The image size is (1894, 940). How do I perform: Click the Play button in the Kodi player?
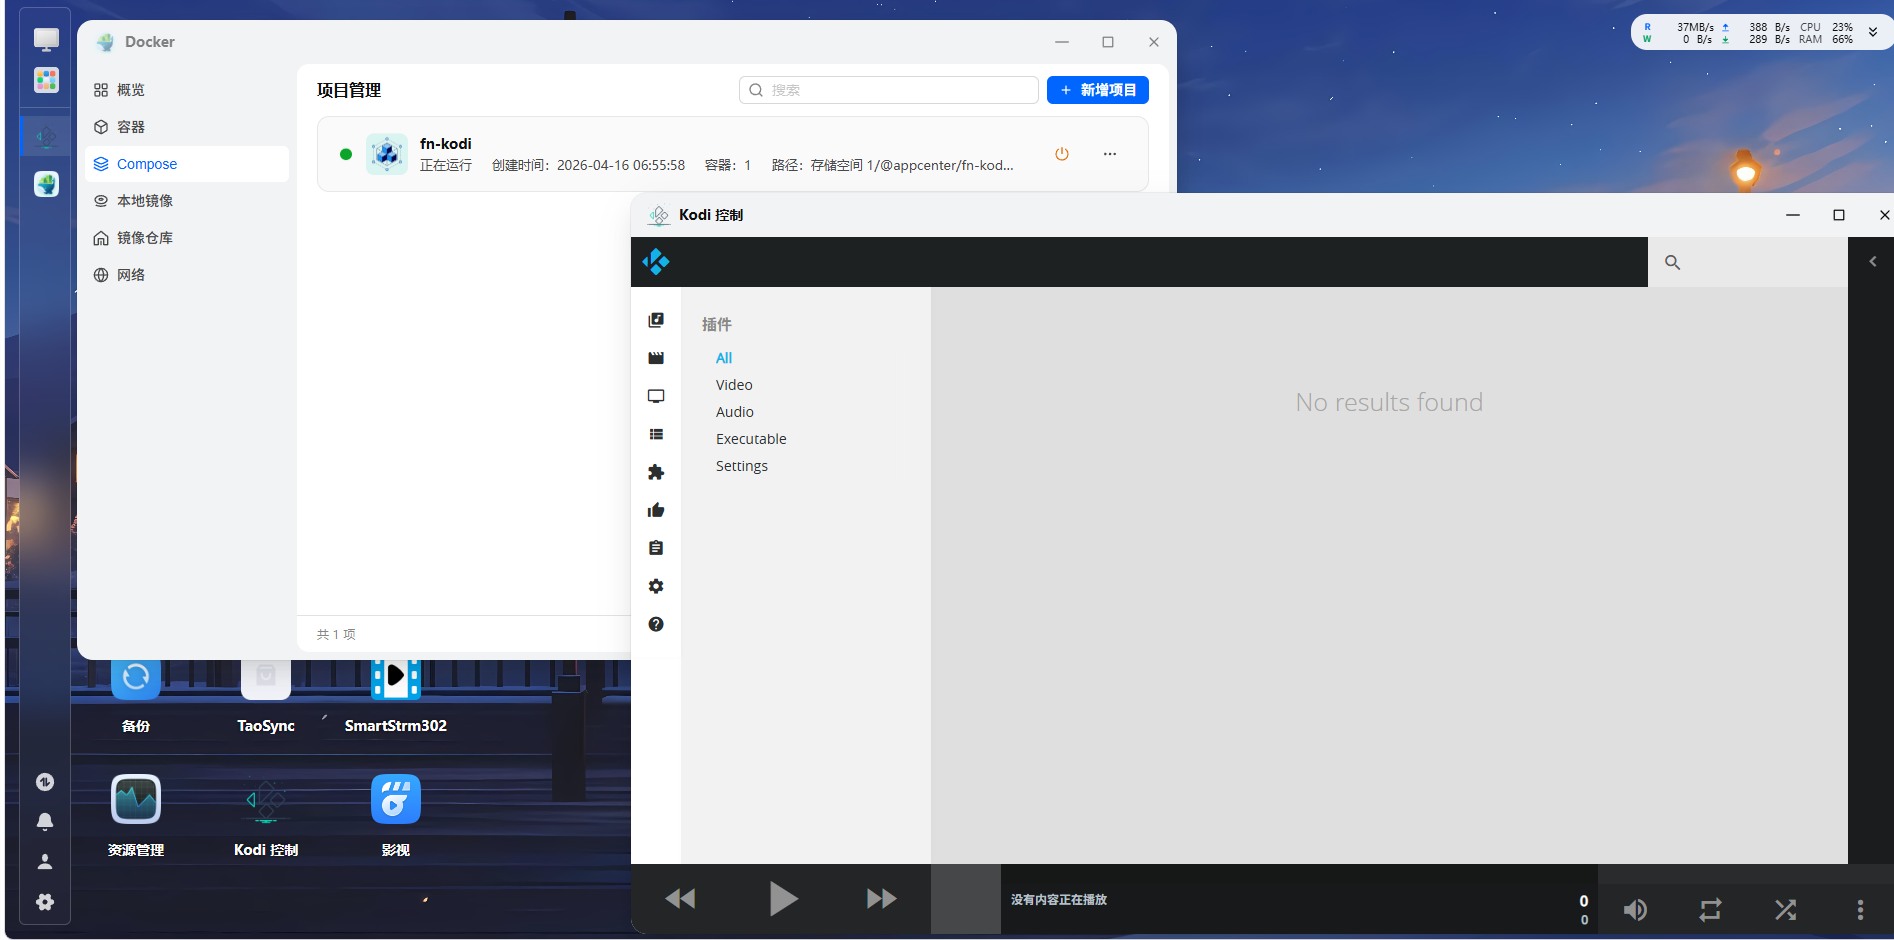pyautogui.click(x=783, y=899)
